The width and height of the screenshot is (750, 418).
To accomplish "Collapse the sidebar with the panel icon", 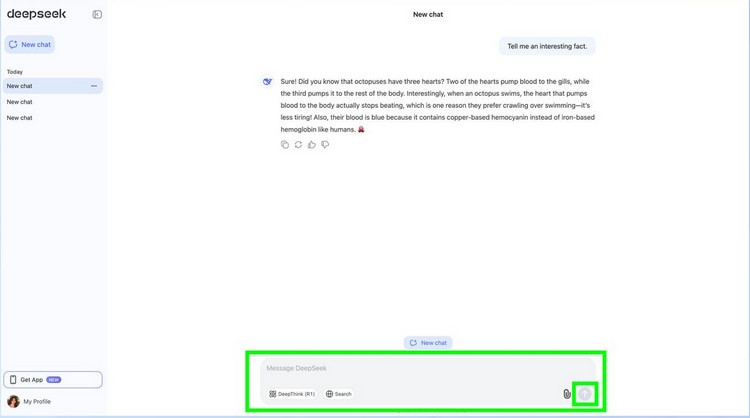I will (x=97, y=14).
